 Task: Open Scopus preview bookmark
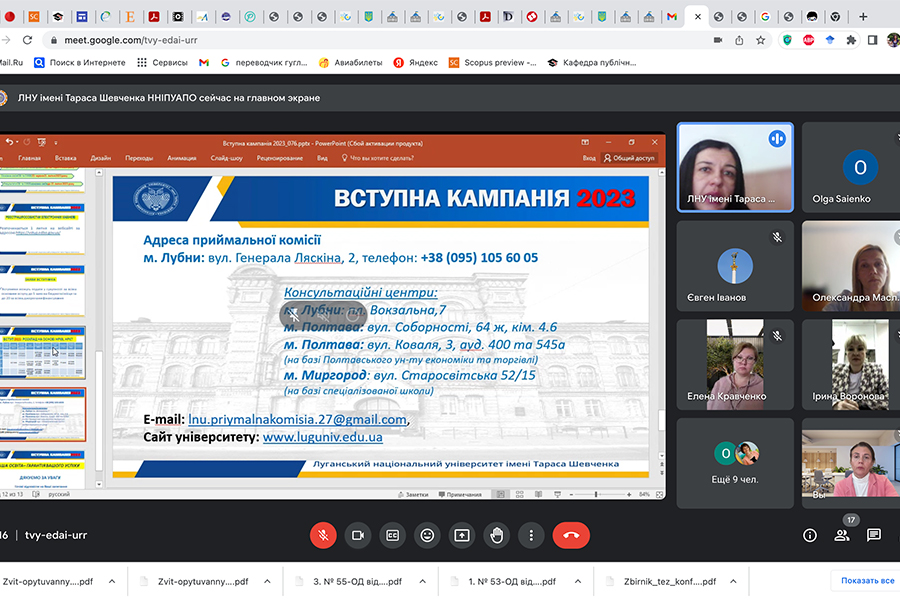pyautogui.click(x=492, y=63)
